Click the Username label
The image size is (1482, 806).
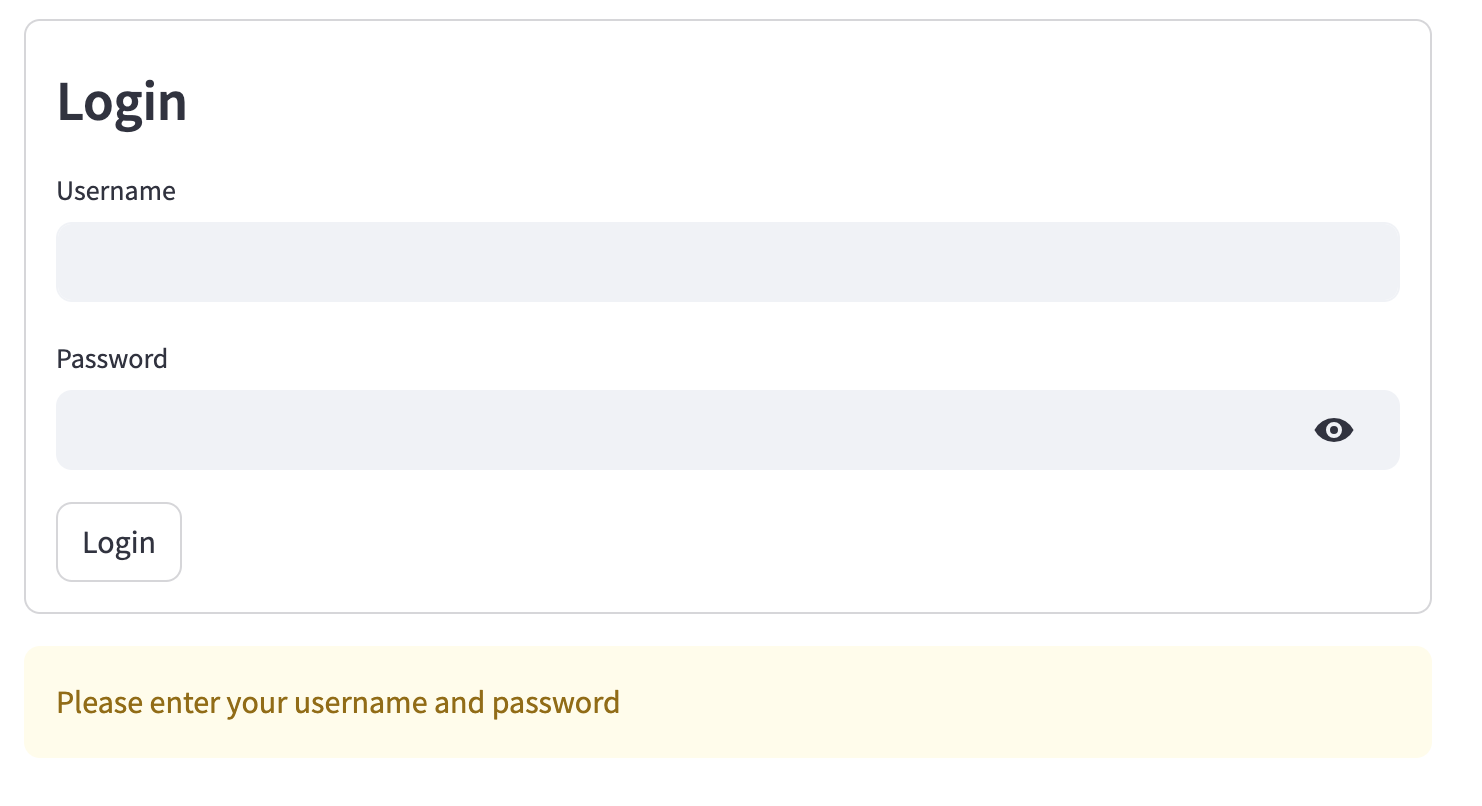pyautogui.click(x=116, y=191)
